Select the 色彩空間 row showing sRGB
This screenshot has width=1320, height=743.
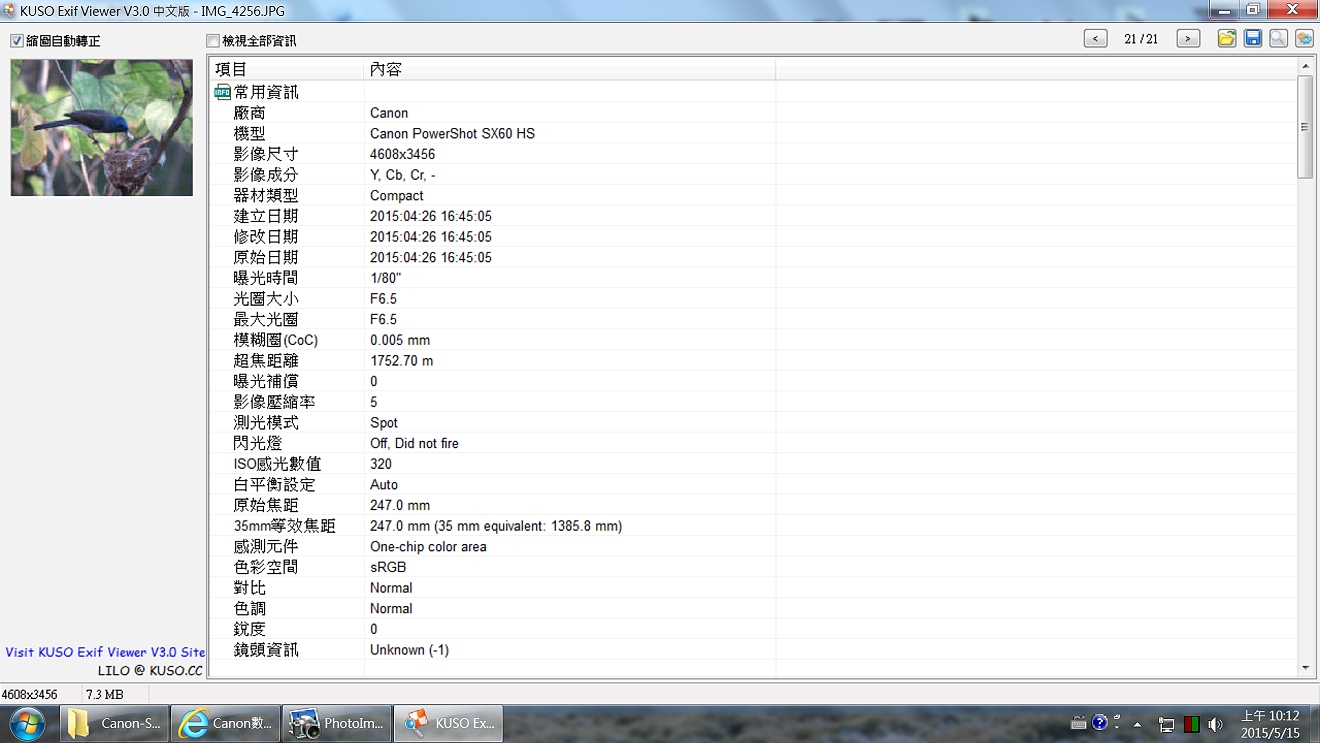pyautogui.click(x=753, y=567)
